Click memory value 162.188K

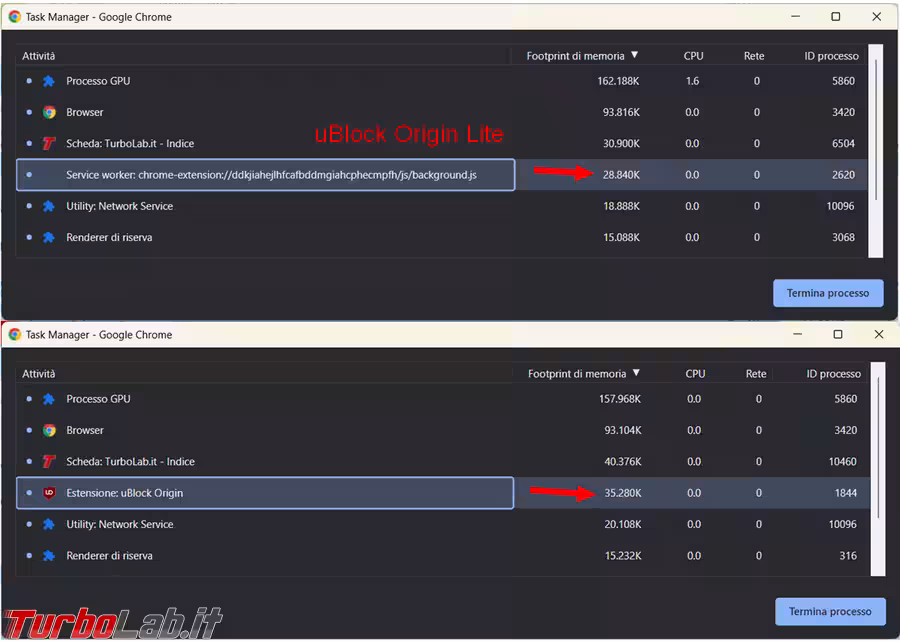pyautogui.click(x=618, y=81)
